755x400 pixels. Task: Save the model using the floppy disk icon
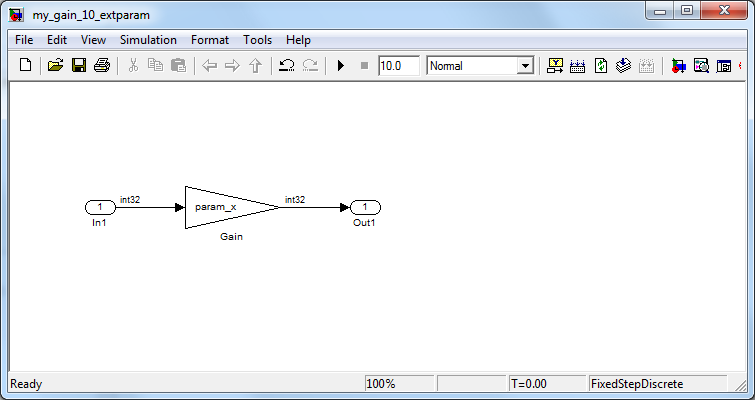(x=79, y=66)
